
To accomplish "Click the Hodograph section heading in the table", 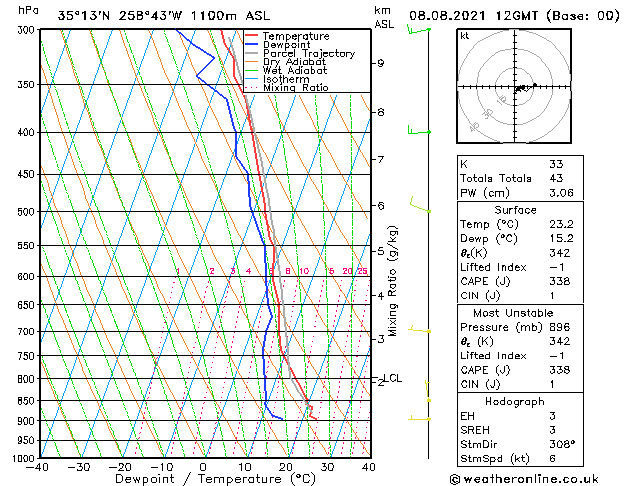I will tap(515, 401).
